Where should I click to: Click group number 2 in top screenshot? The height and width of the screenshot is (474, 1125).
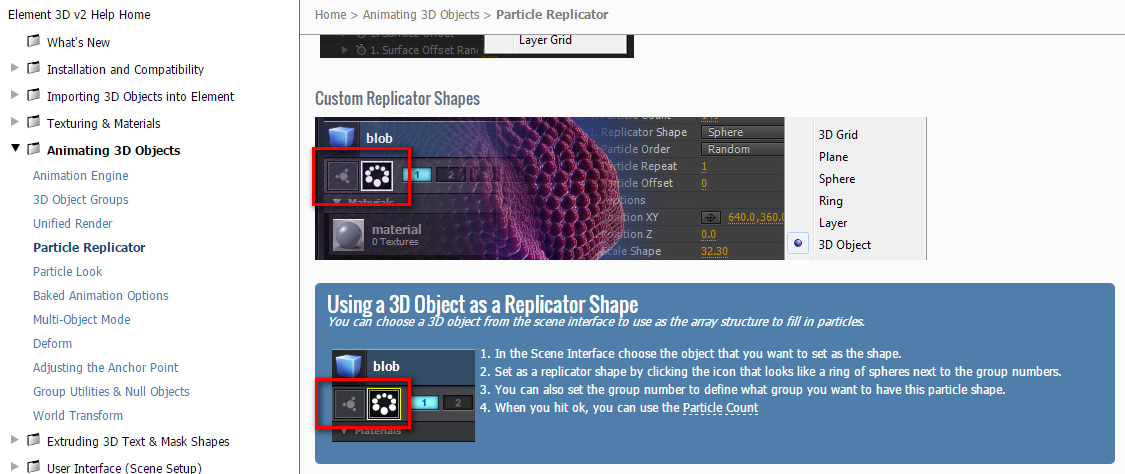[451, 174]
